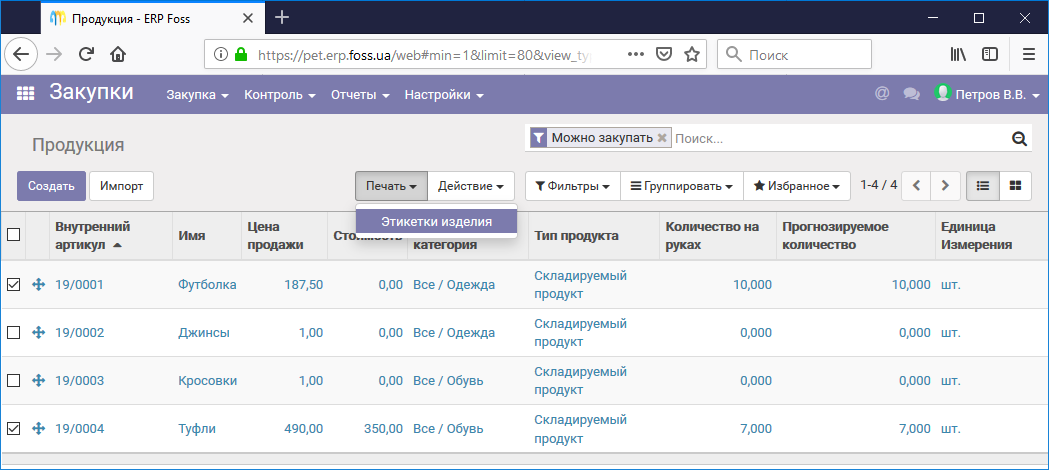Open the apps grid menu icon
1049x470 pixels.
pos(25,94)
